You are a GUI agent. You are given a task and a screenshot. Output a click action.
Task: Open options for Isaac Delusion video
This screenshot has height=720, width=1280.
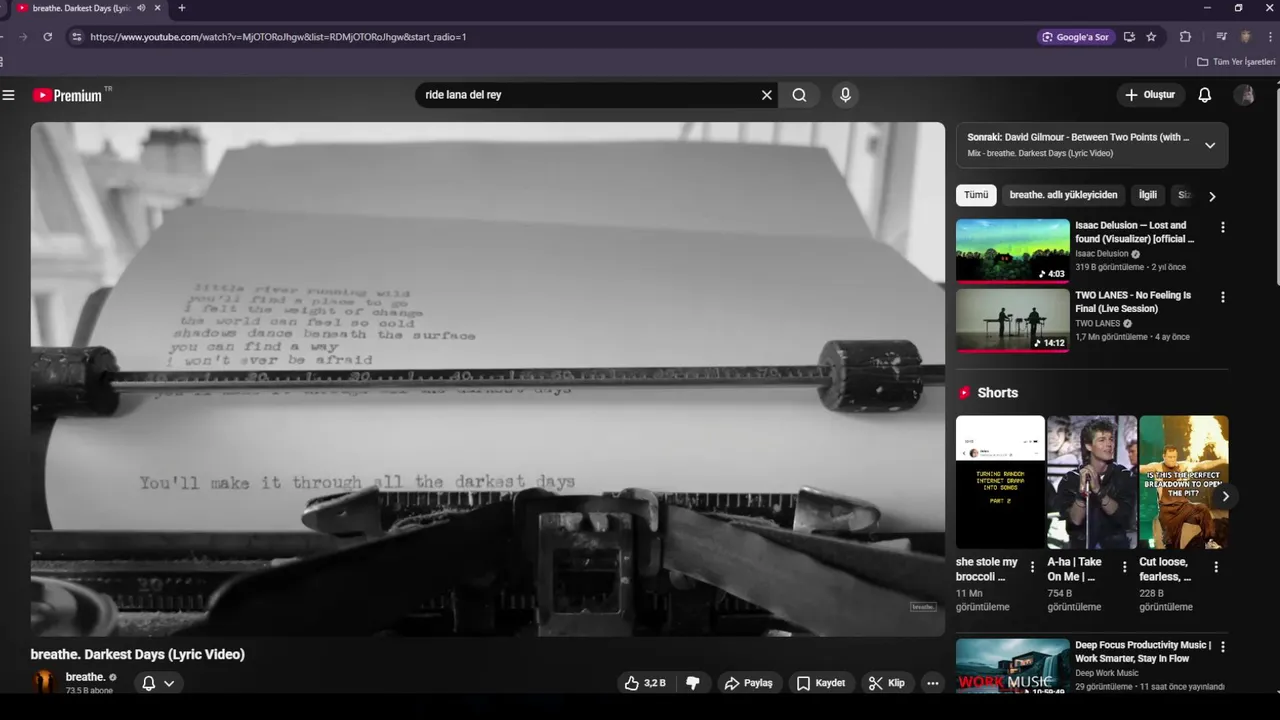[1222, 227]
